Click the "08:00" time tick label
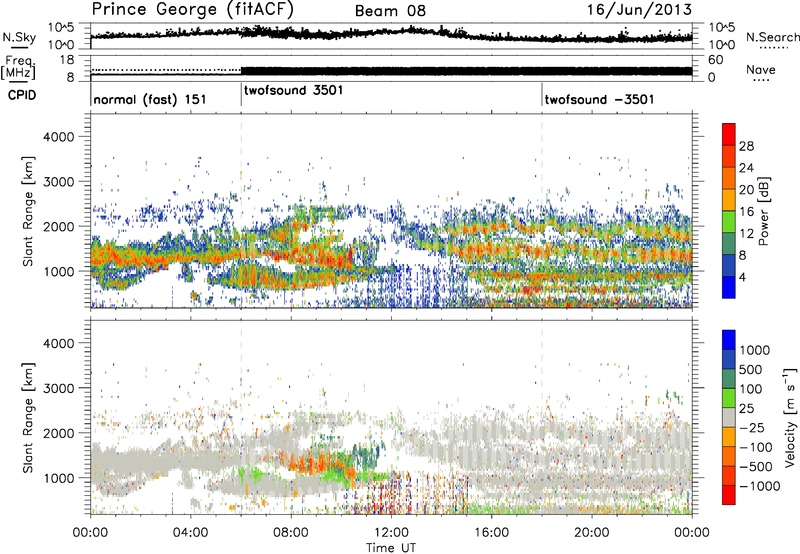The image size is (800, 554). [x=291, y=533]
